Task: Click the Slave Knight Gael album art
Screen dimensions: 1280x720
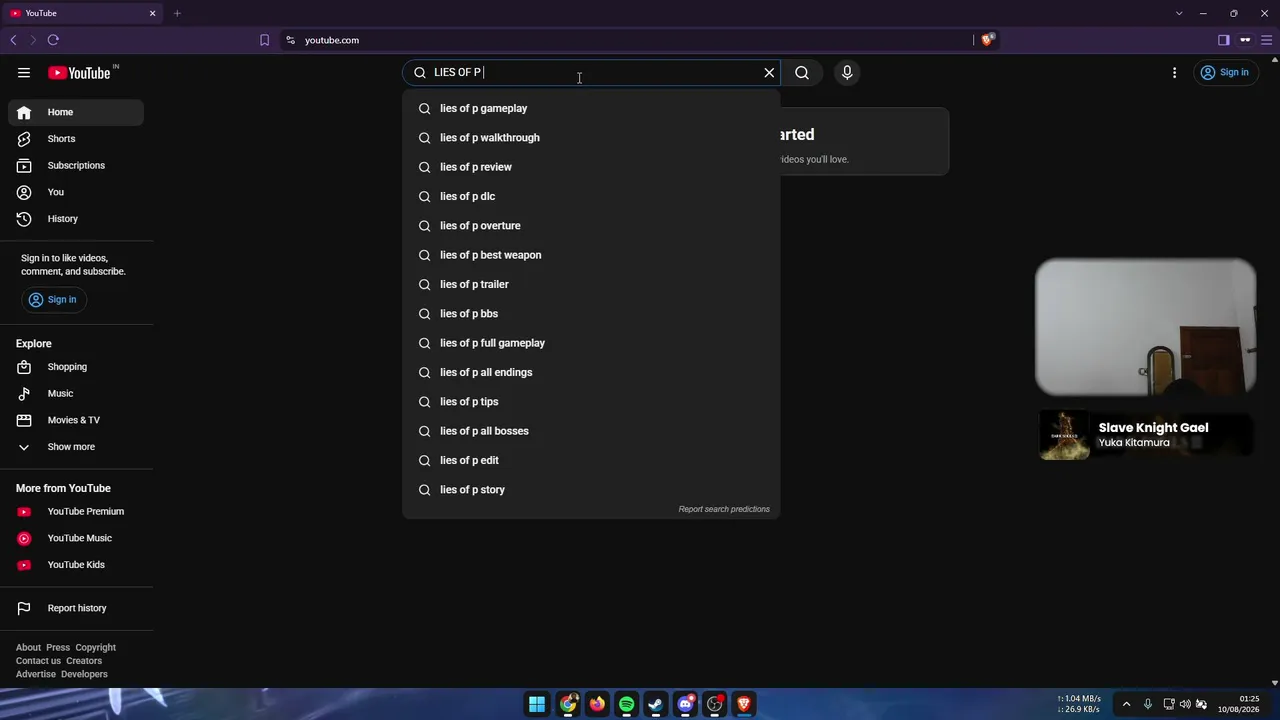Action: [1064, 435]
